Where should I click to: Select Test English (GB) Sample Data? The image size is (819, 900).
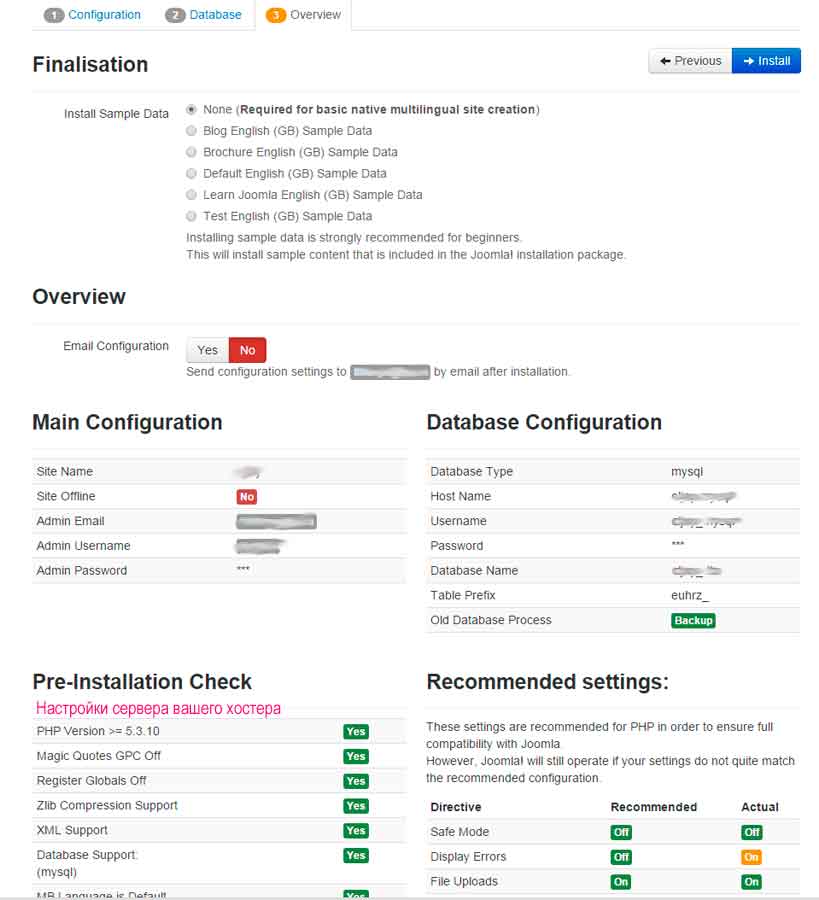point(192,216)
